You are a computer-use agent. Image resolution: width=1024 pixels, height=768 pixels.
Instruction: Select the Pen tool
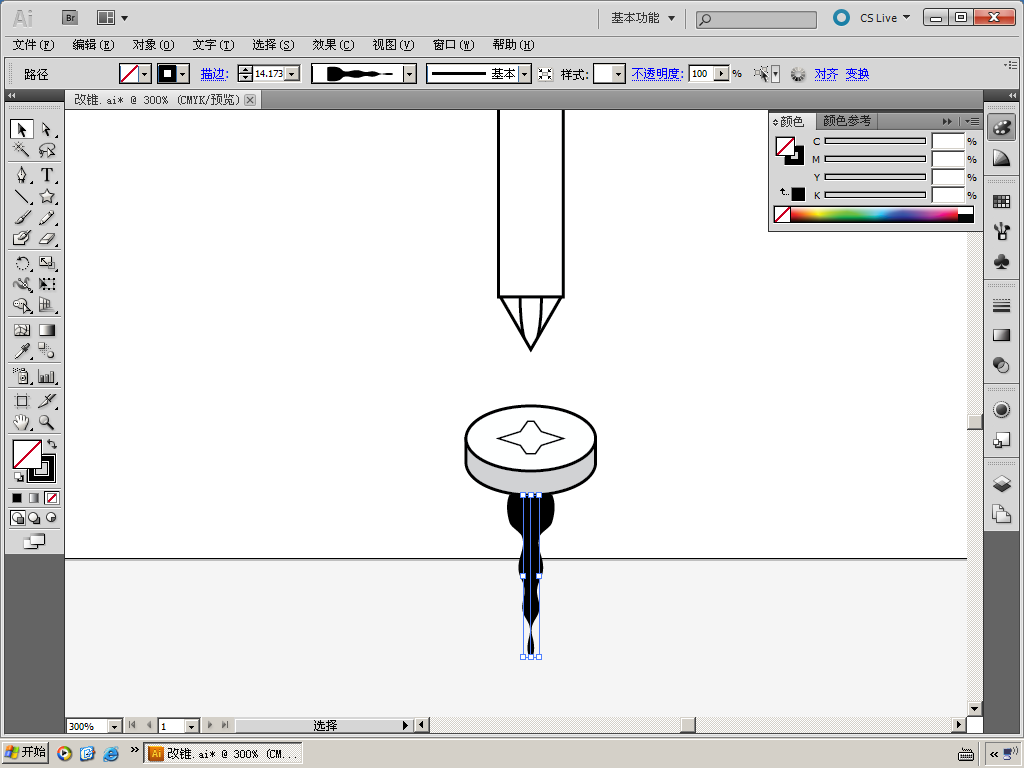pyautogui.click(x=21, y=174)
